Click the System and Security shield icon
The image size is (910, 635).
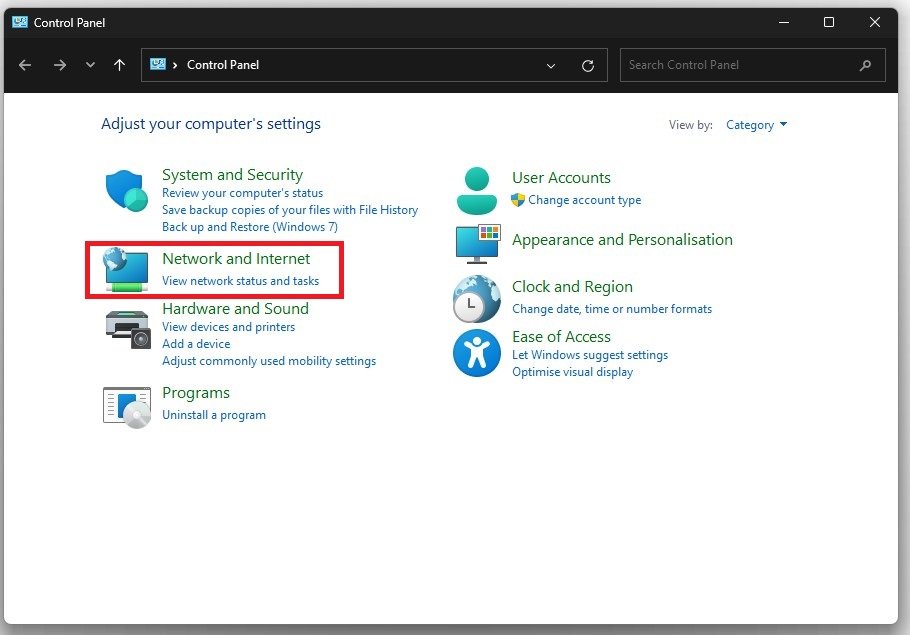point(127,190)
